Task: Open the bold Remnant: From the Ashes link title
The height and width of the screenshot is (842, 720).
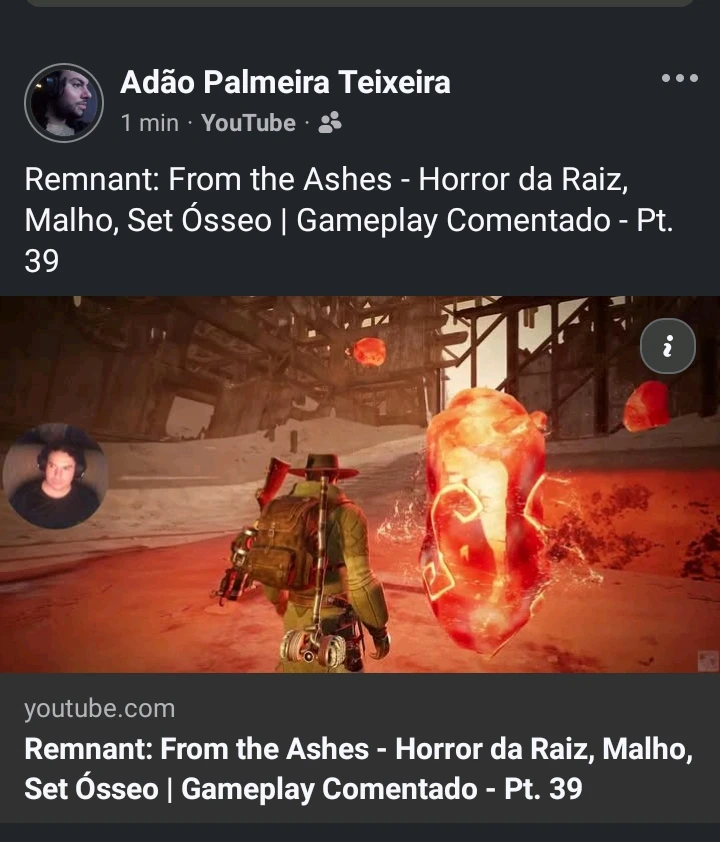Action: click(359, 768)
